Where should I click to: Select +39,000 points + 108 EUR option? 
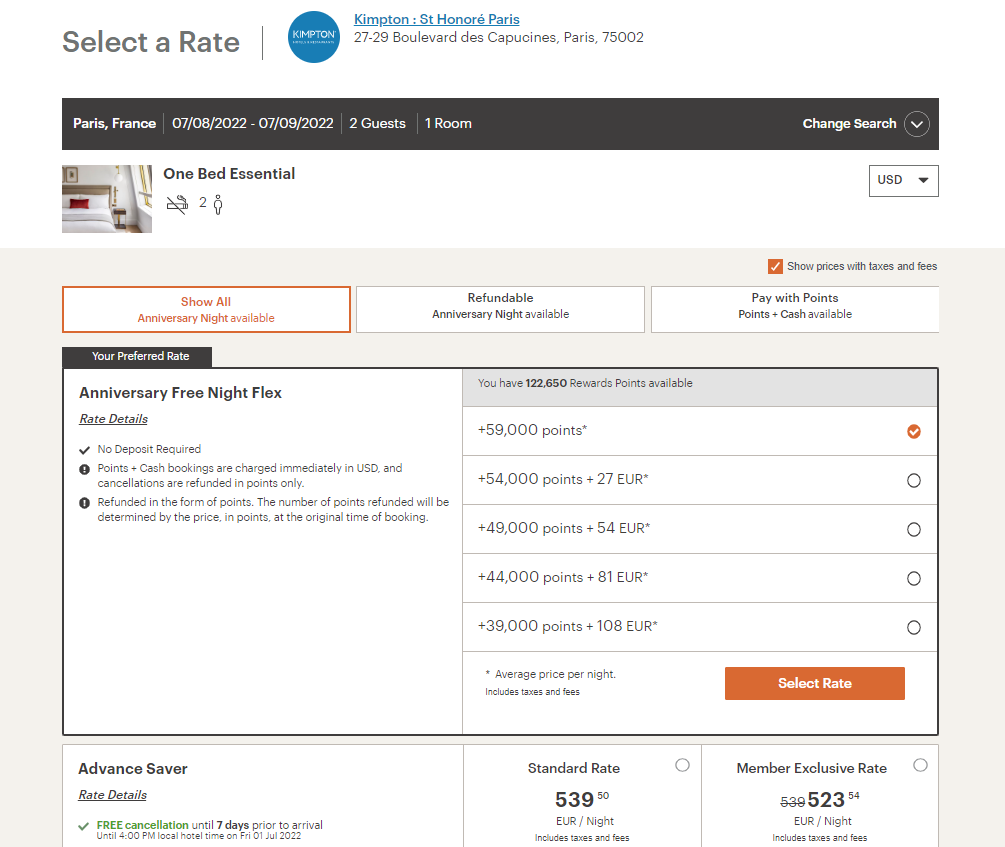coord(913,628)
